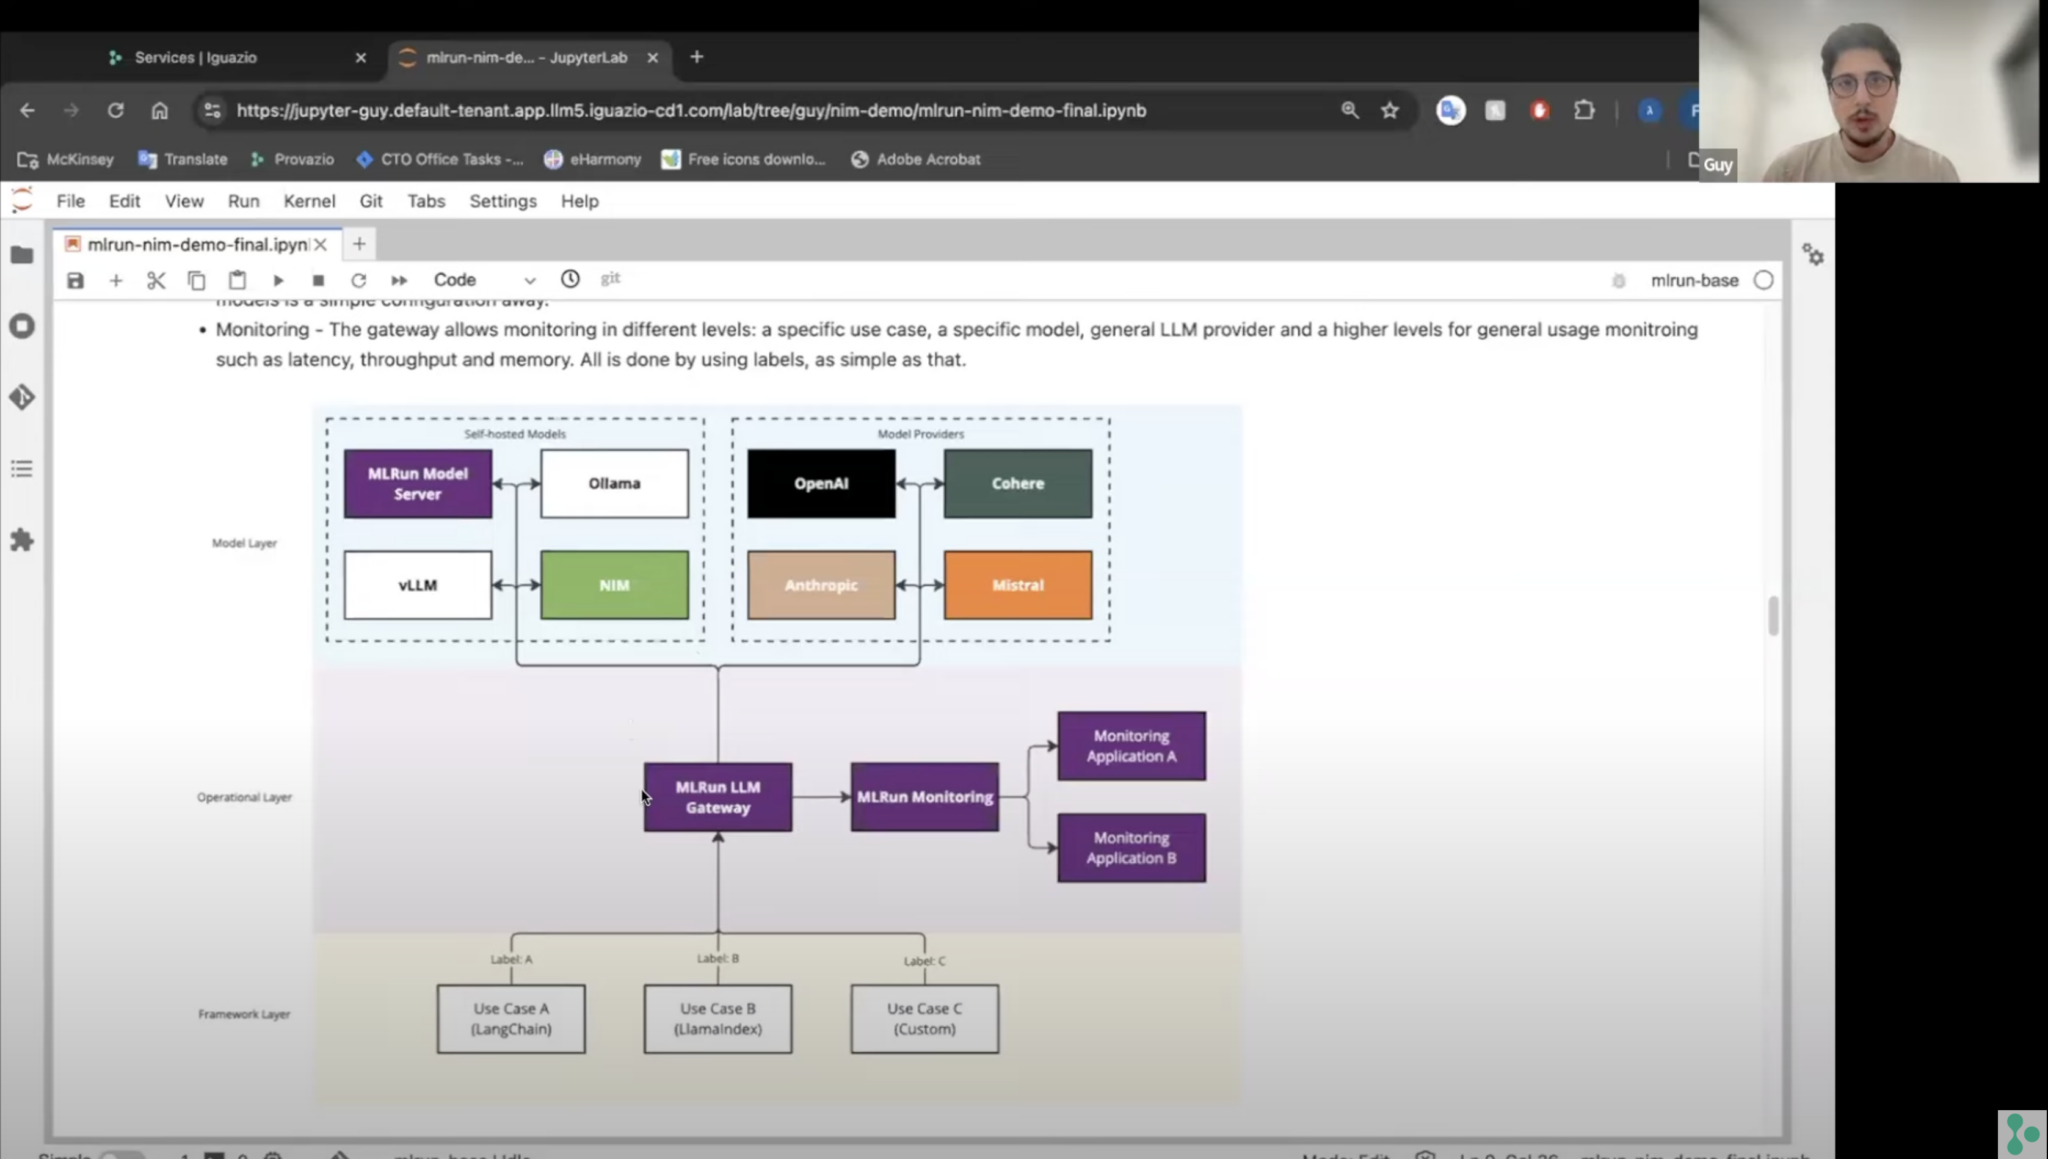Restart kernel and run all cells
Viewport: 2048px width, 1159px height.
[398, 280]
